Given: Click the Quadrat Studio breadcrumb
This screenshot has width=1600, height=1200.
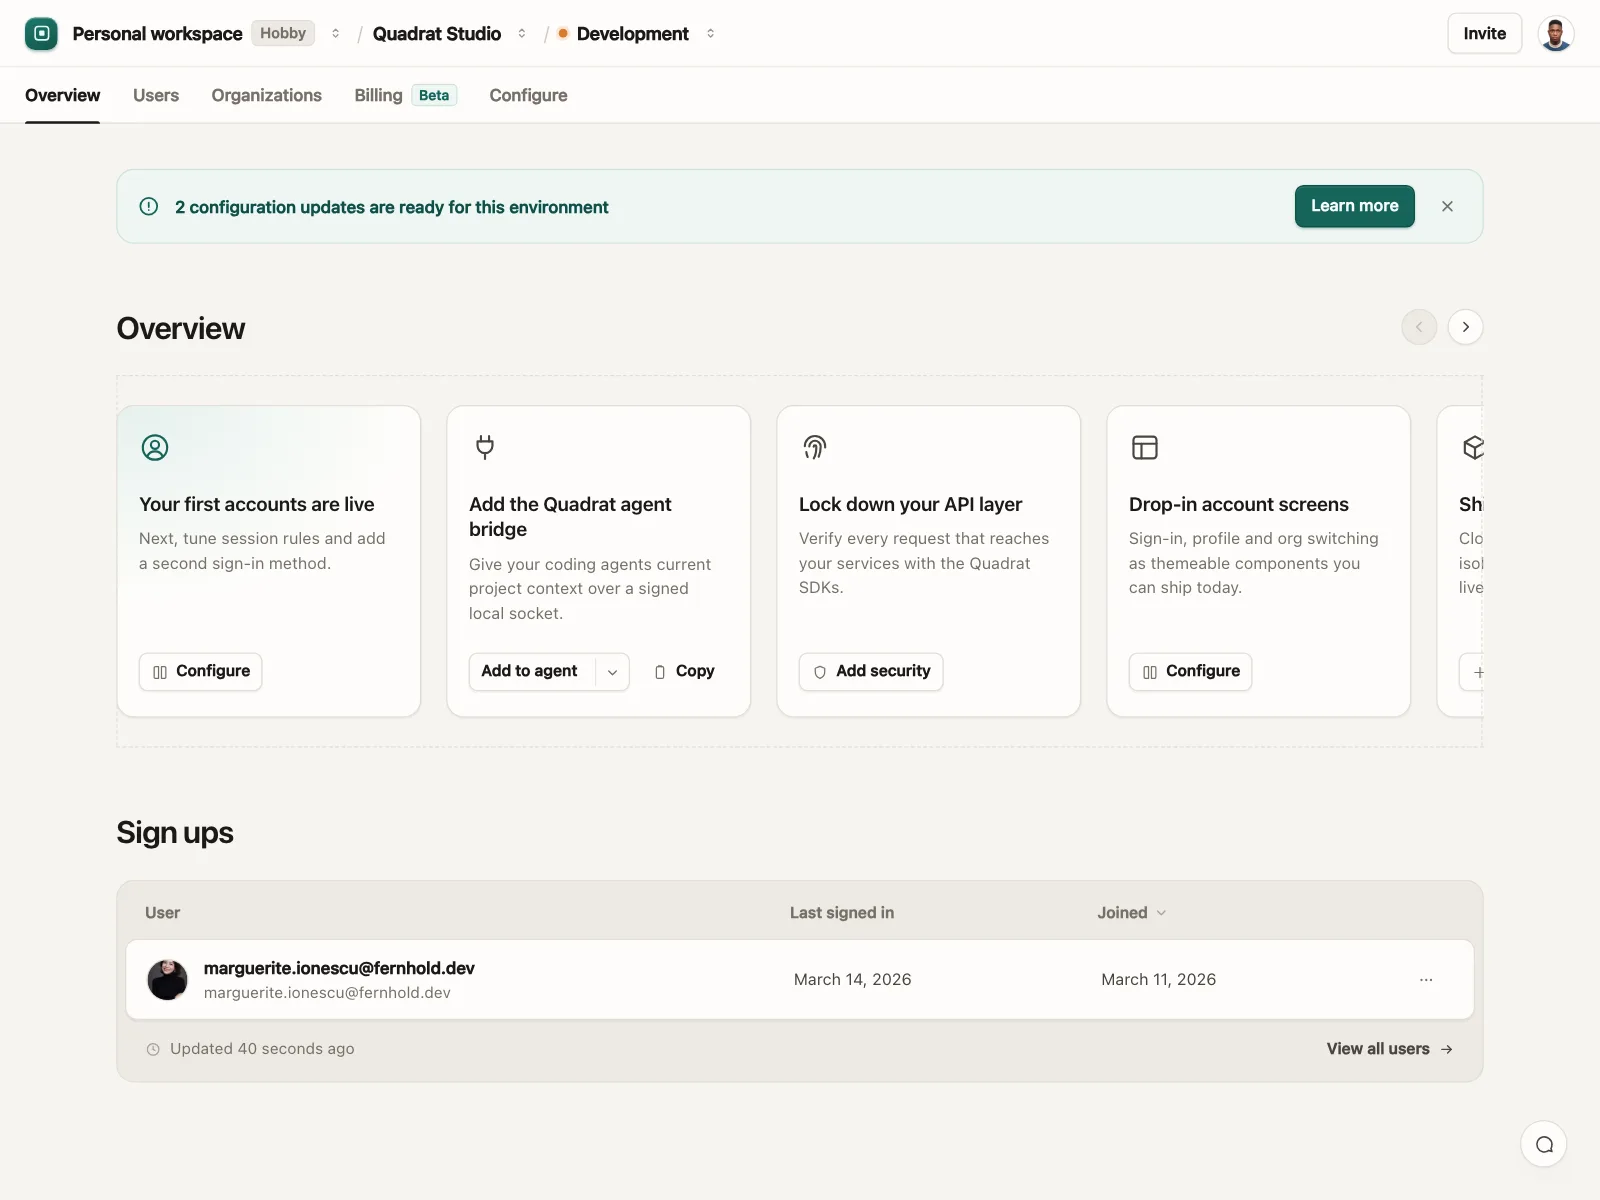Looking at the screenshot, I should [x=437, y=34].
